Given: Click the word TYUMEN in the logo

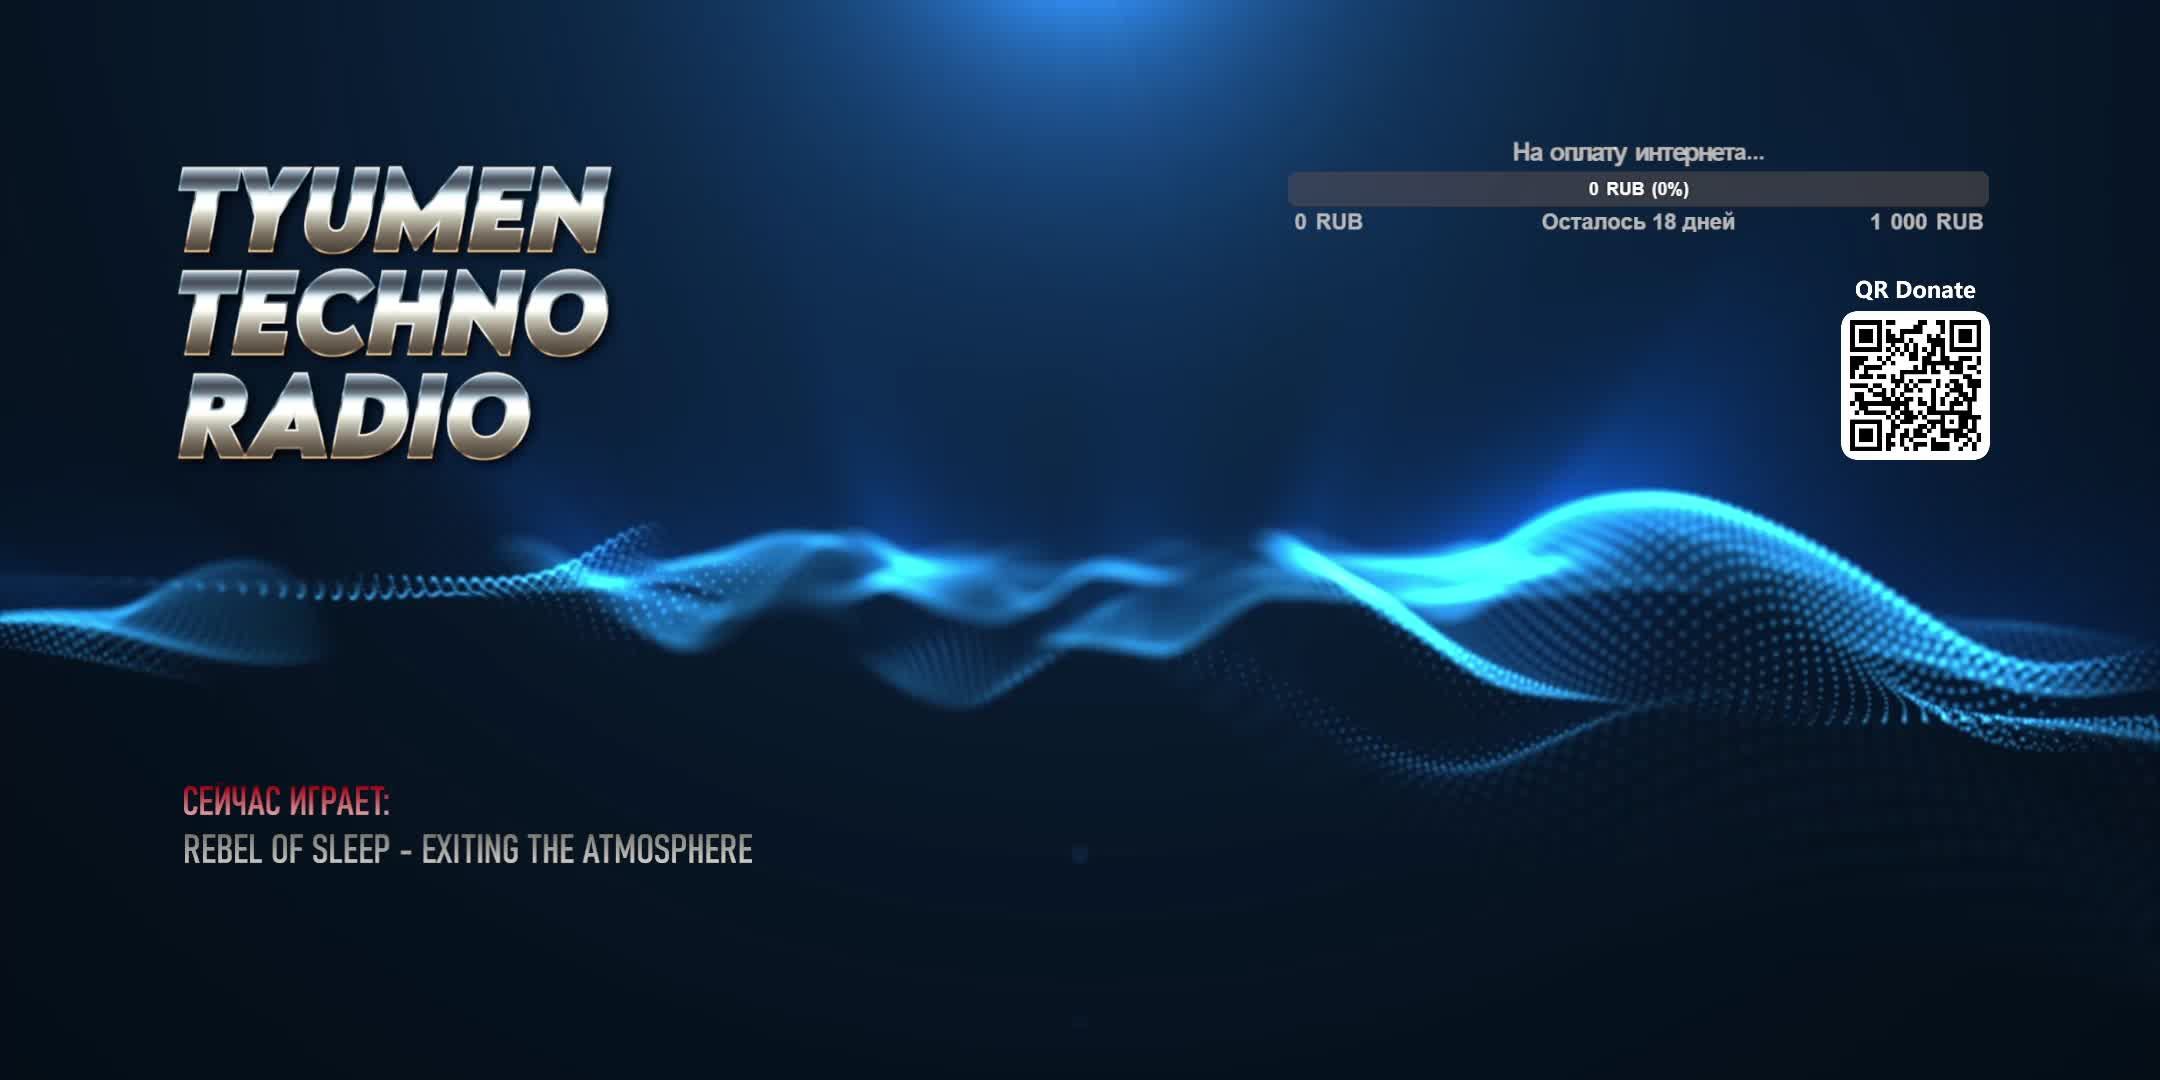Looking at the screenshot, I should tap(393, 212).
